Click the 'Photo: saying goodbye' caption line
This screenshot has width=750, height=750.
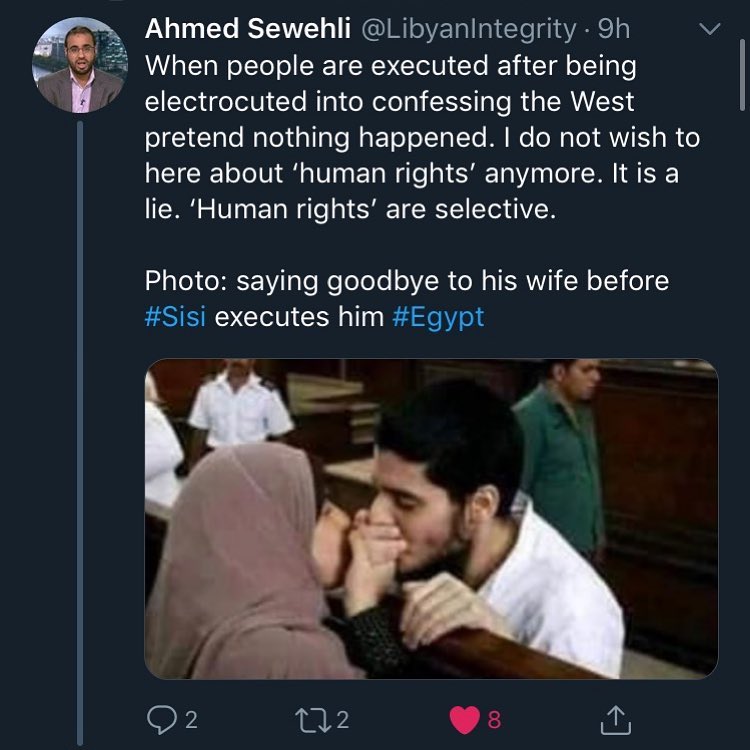point(407,281)
